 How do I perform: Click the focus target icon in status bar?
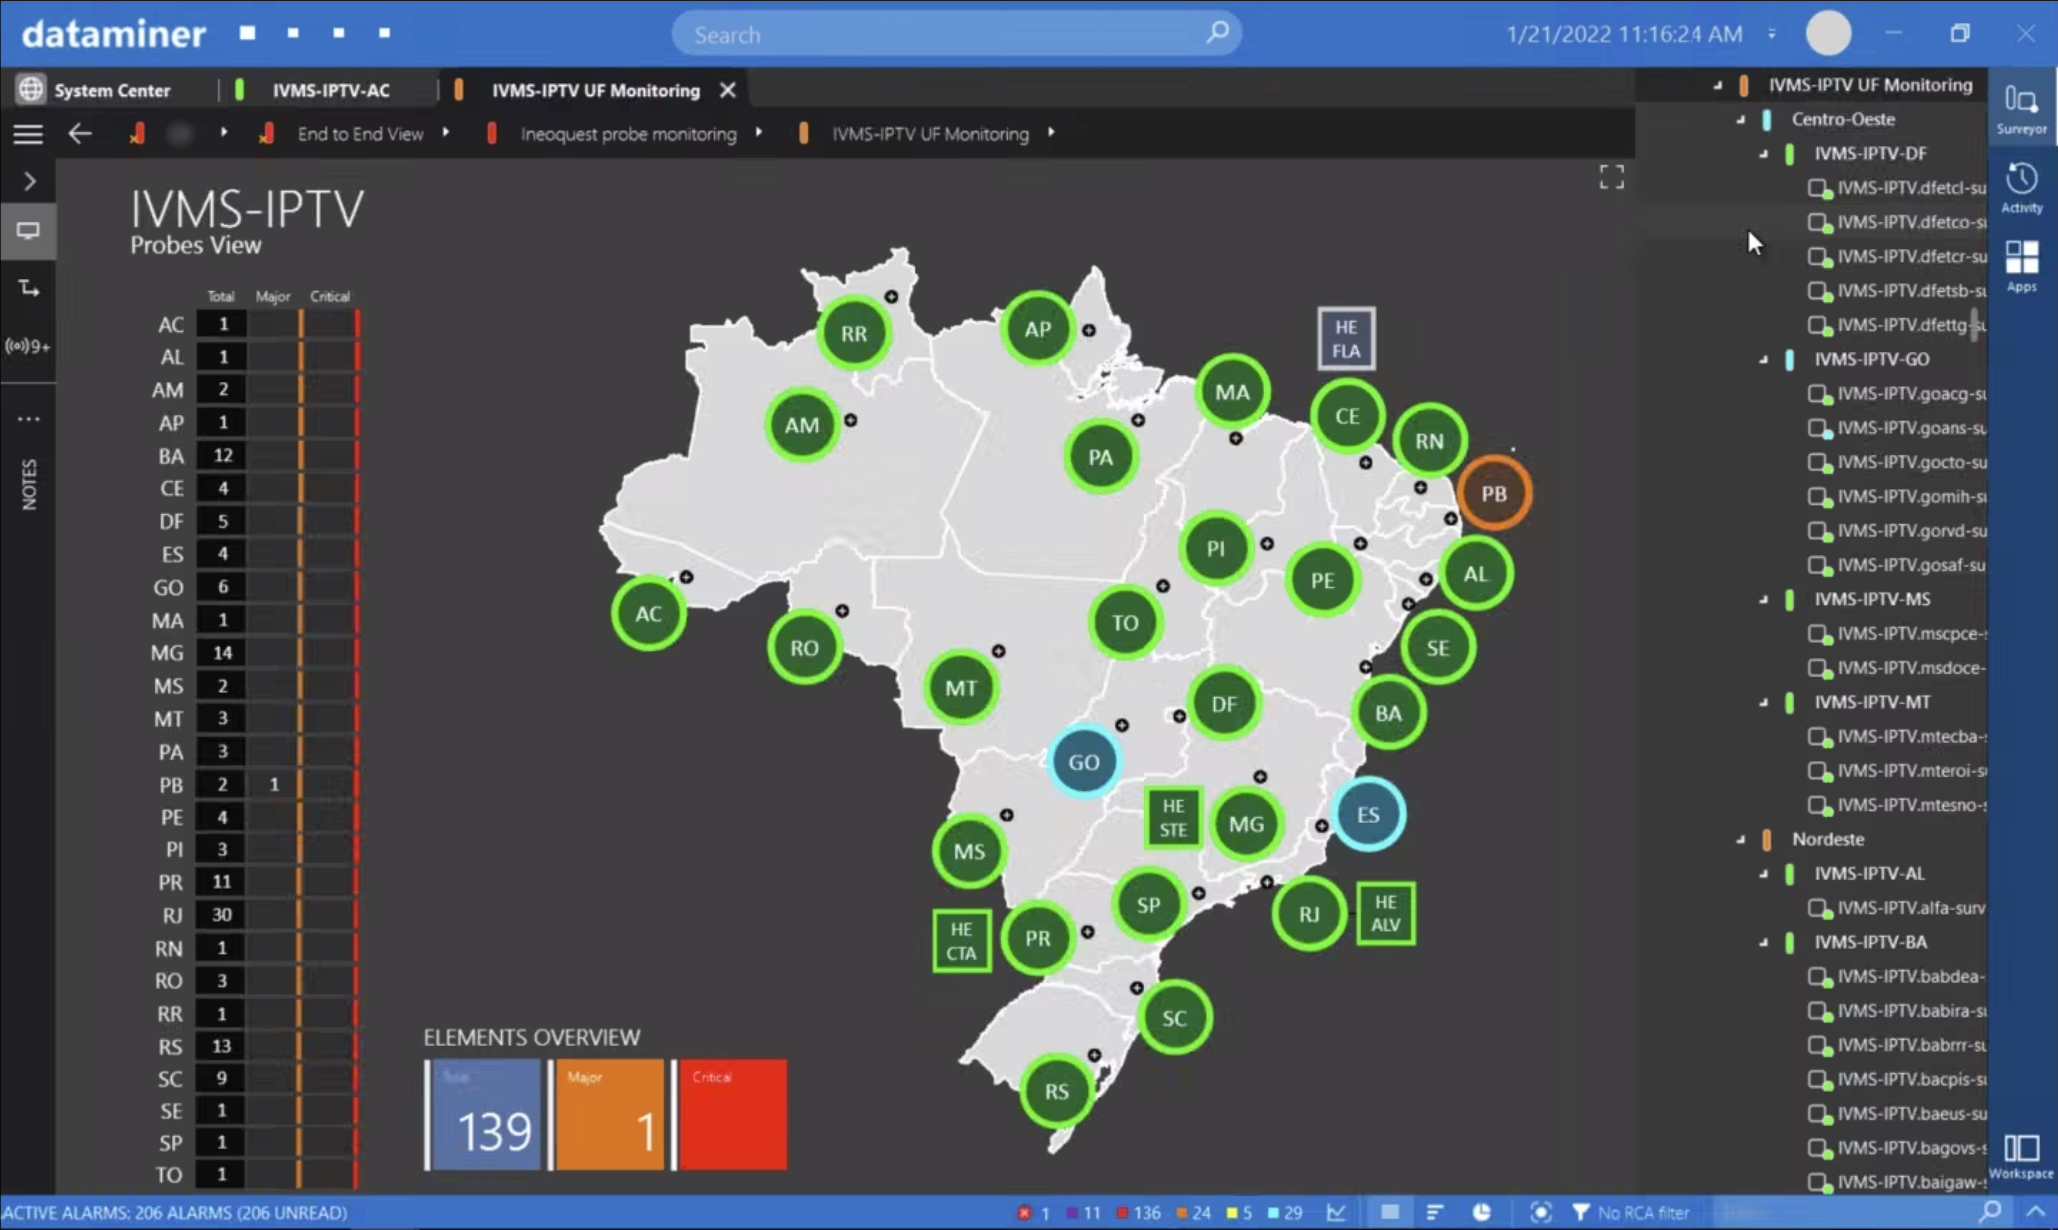pos(1541,1212)
